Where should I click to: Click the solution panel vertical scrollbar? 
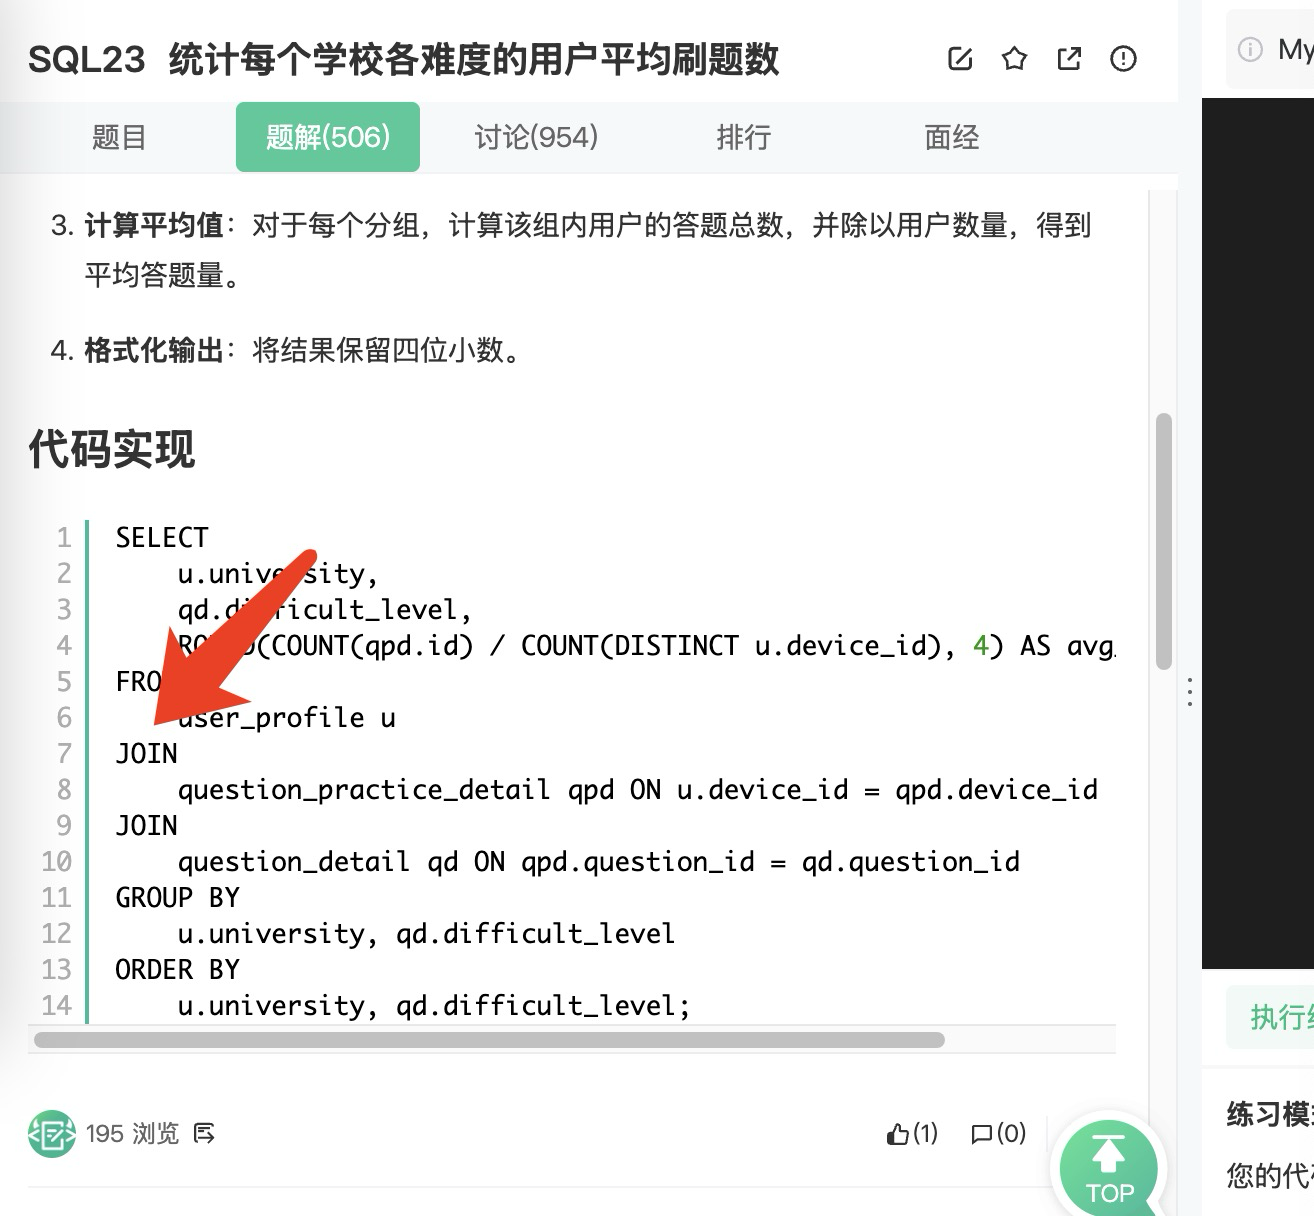click(1163, 541)
